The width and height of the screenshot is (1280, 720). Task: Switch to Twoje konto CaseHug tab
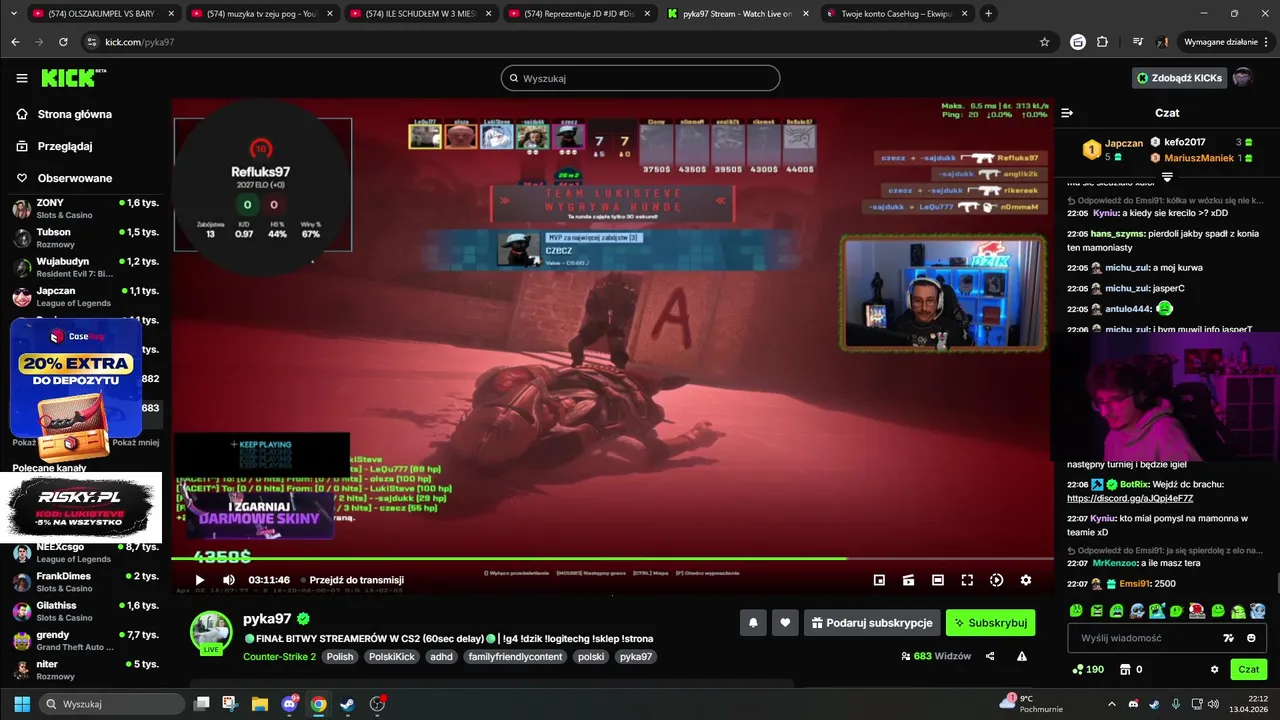click(x=897, y=14)
